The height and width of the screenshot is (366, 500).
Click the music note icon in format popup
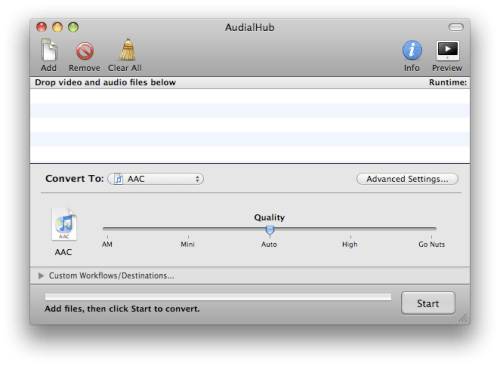(x=118, y=179)
